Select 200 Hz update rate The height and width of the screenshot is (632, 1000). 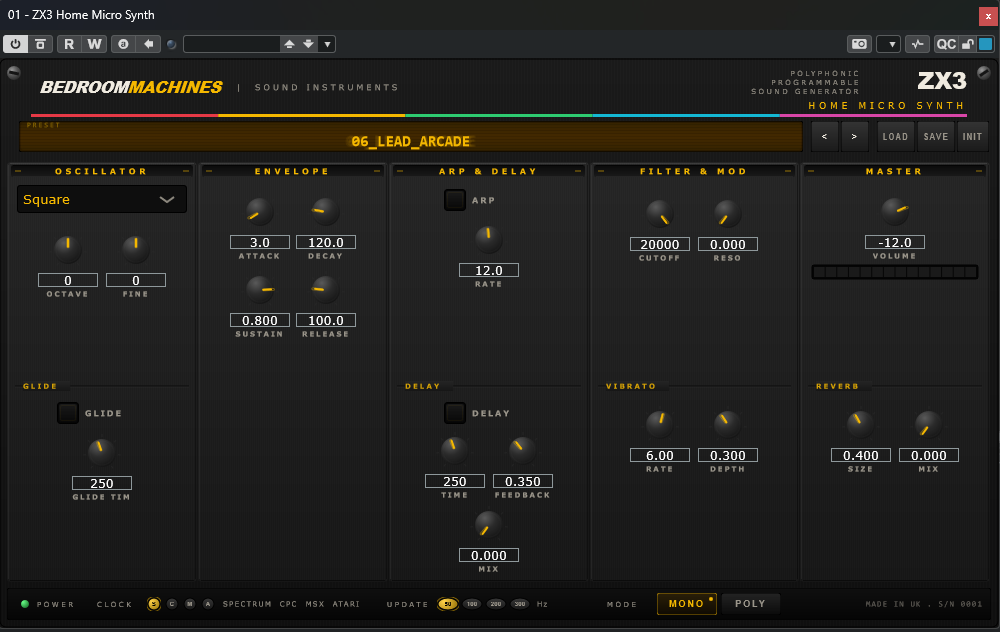pyautogui.click(x=496, y=603)
